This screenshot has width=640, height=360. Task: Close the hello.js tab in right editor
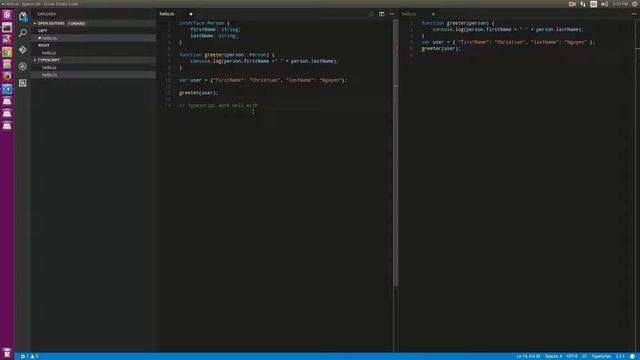click(x=433, y=14)
